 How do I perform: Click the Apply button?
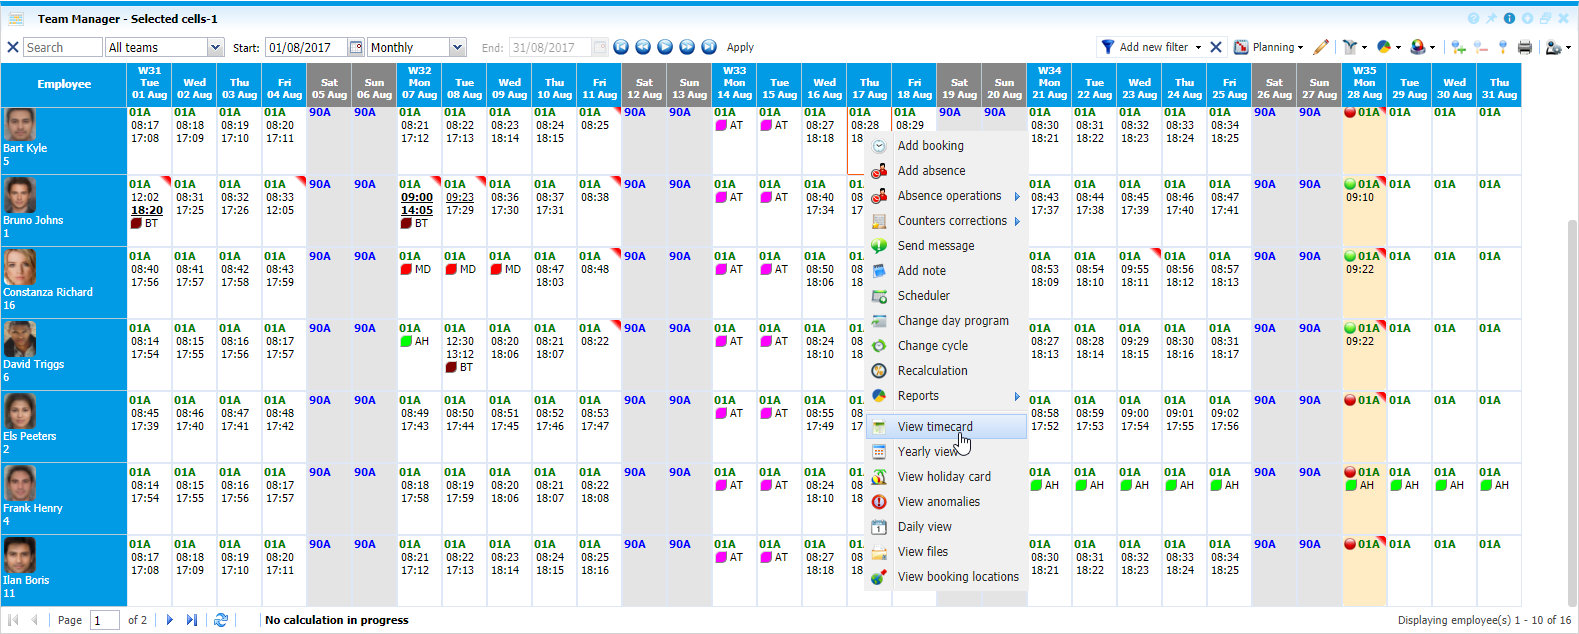point(740,47)
